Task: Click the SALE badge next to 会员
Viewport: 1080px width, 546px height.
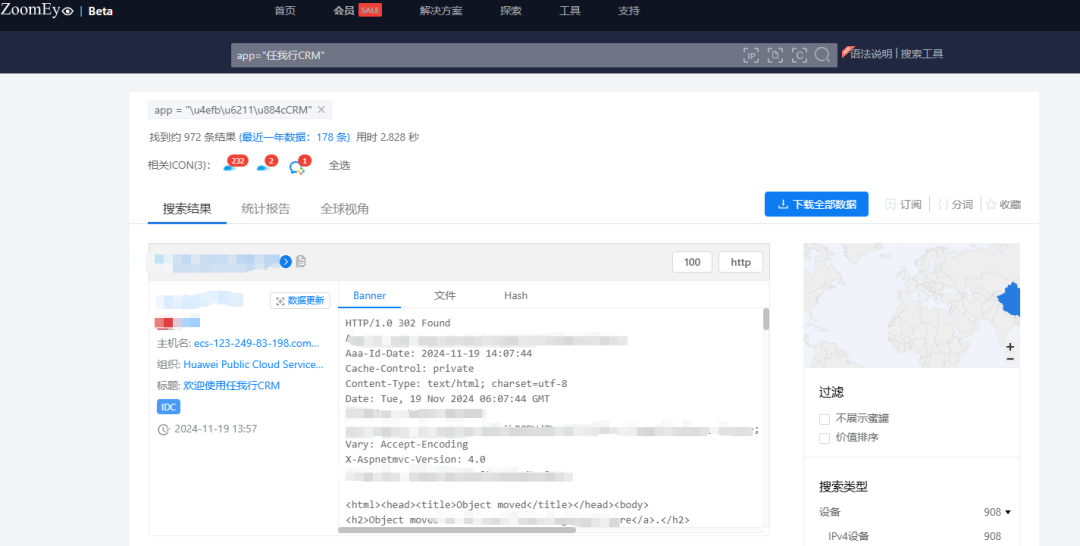Action: [x=370, y=10]
